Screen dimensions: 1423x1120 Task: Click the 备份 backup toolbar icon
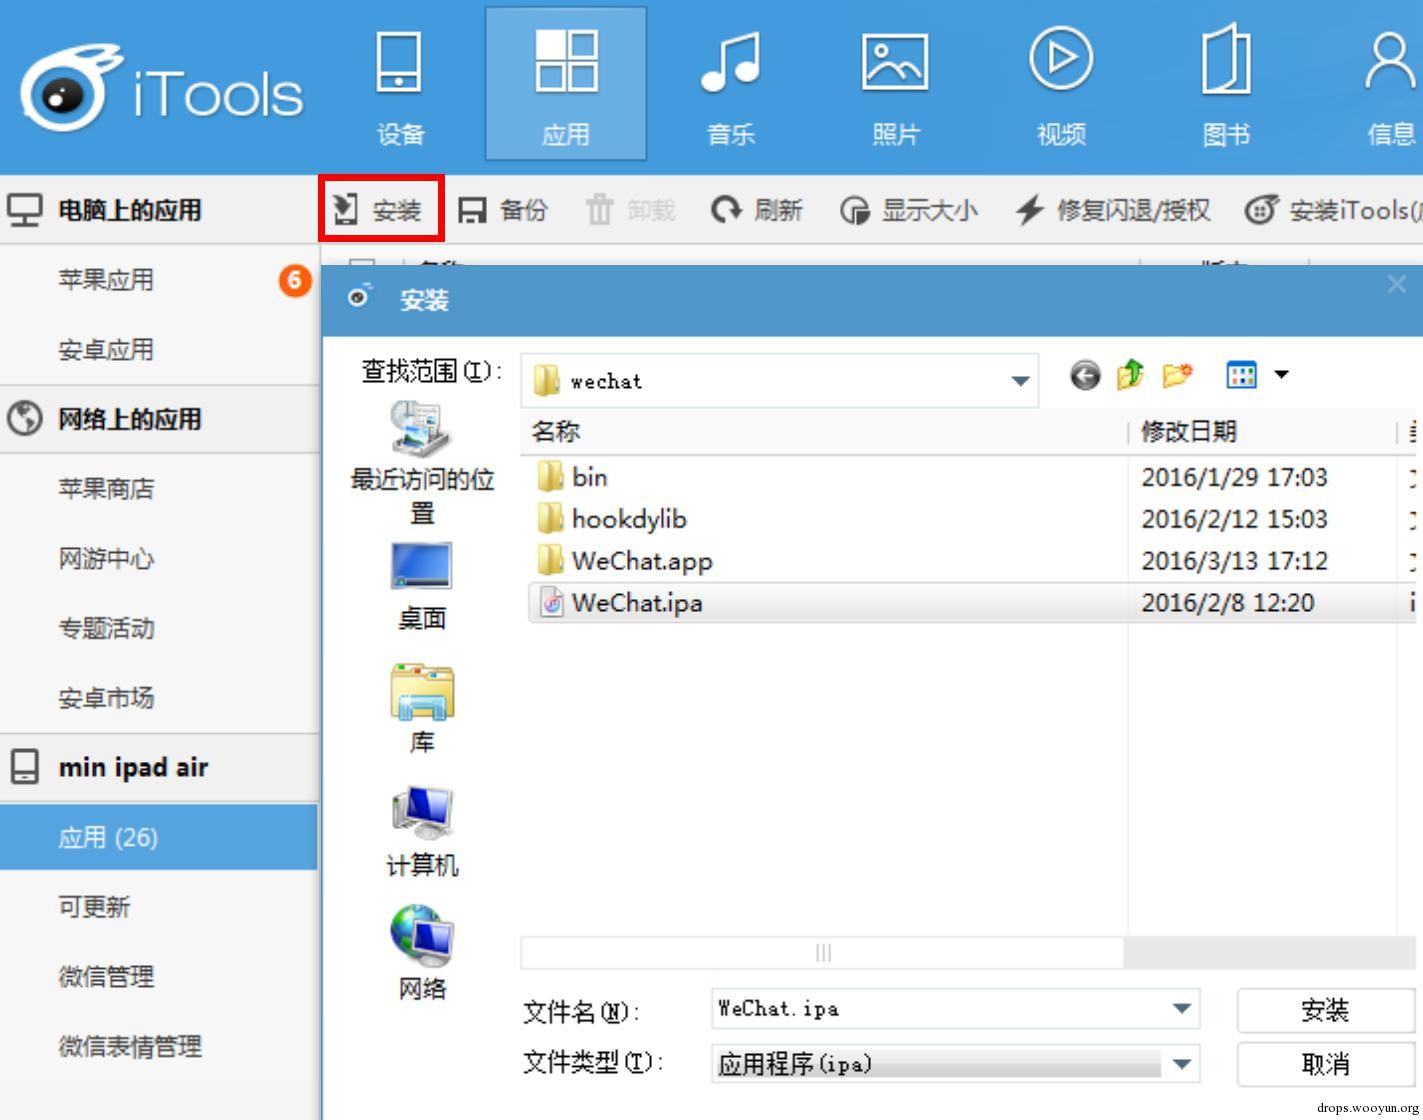471,210
